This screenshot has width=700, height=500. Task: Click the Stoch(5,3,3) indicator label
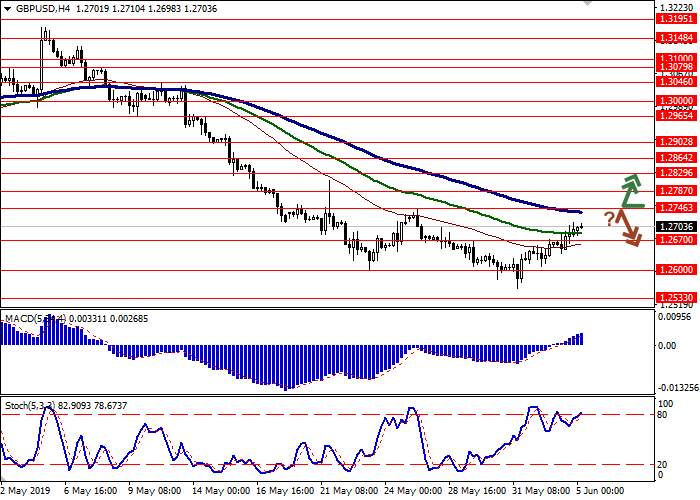[x=30, y=406]
